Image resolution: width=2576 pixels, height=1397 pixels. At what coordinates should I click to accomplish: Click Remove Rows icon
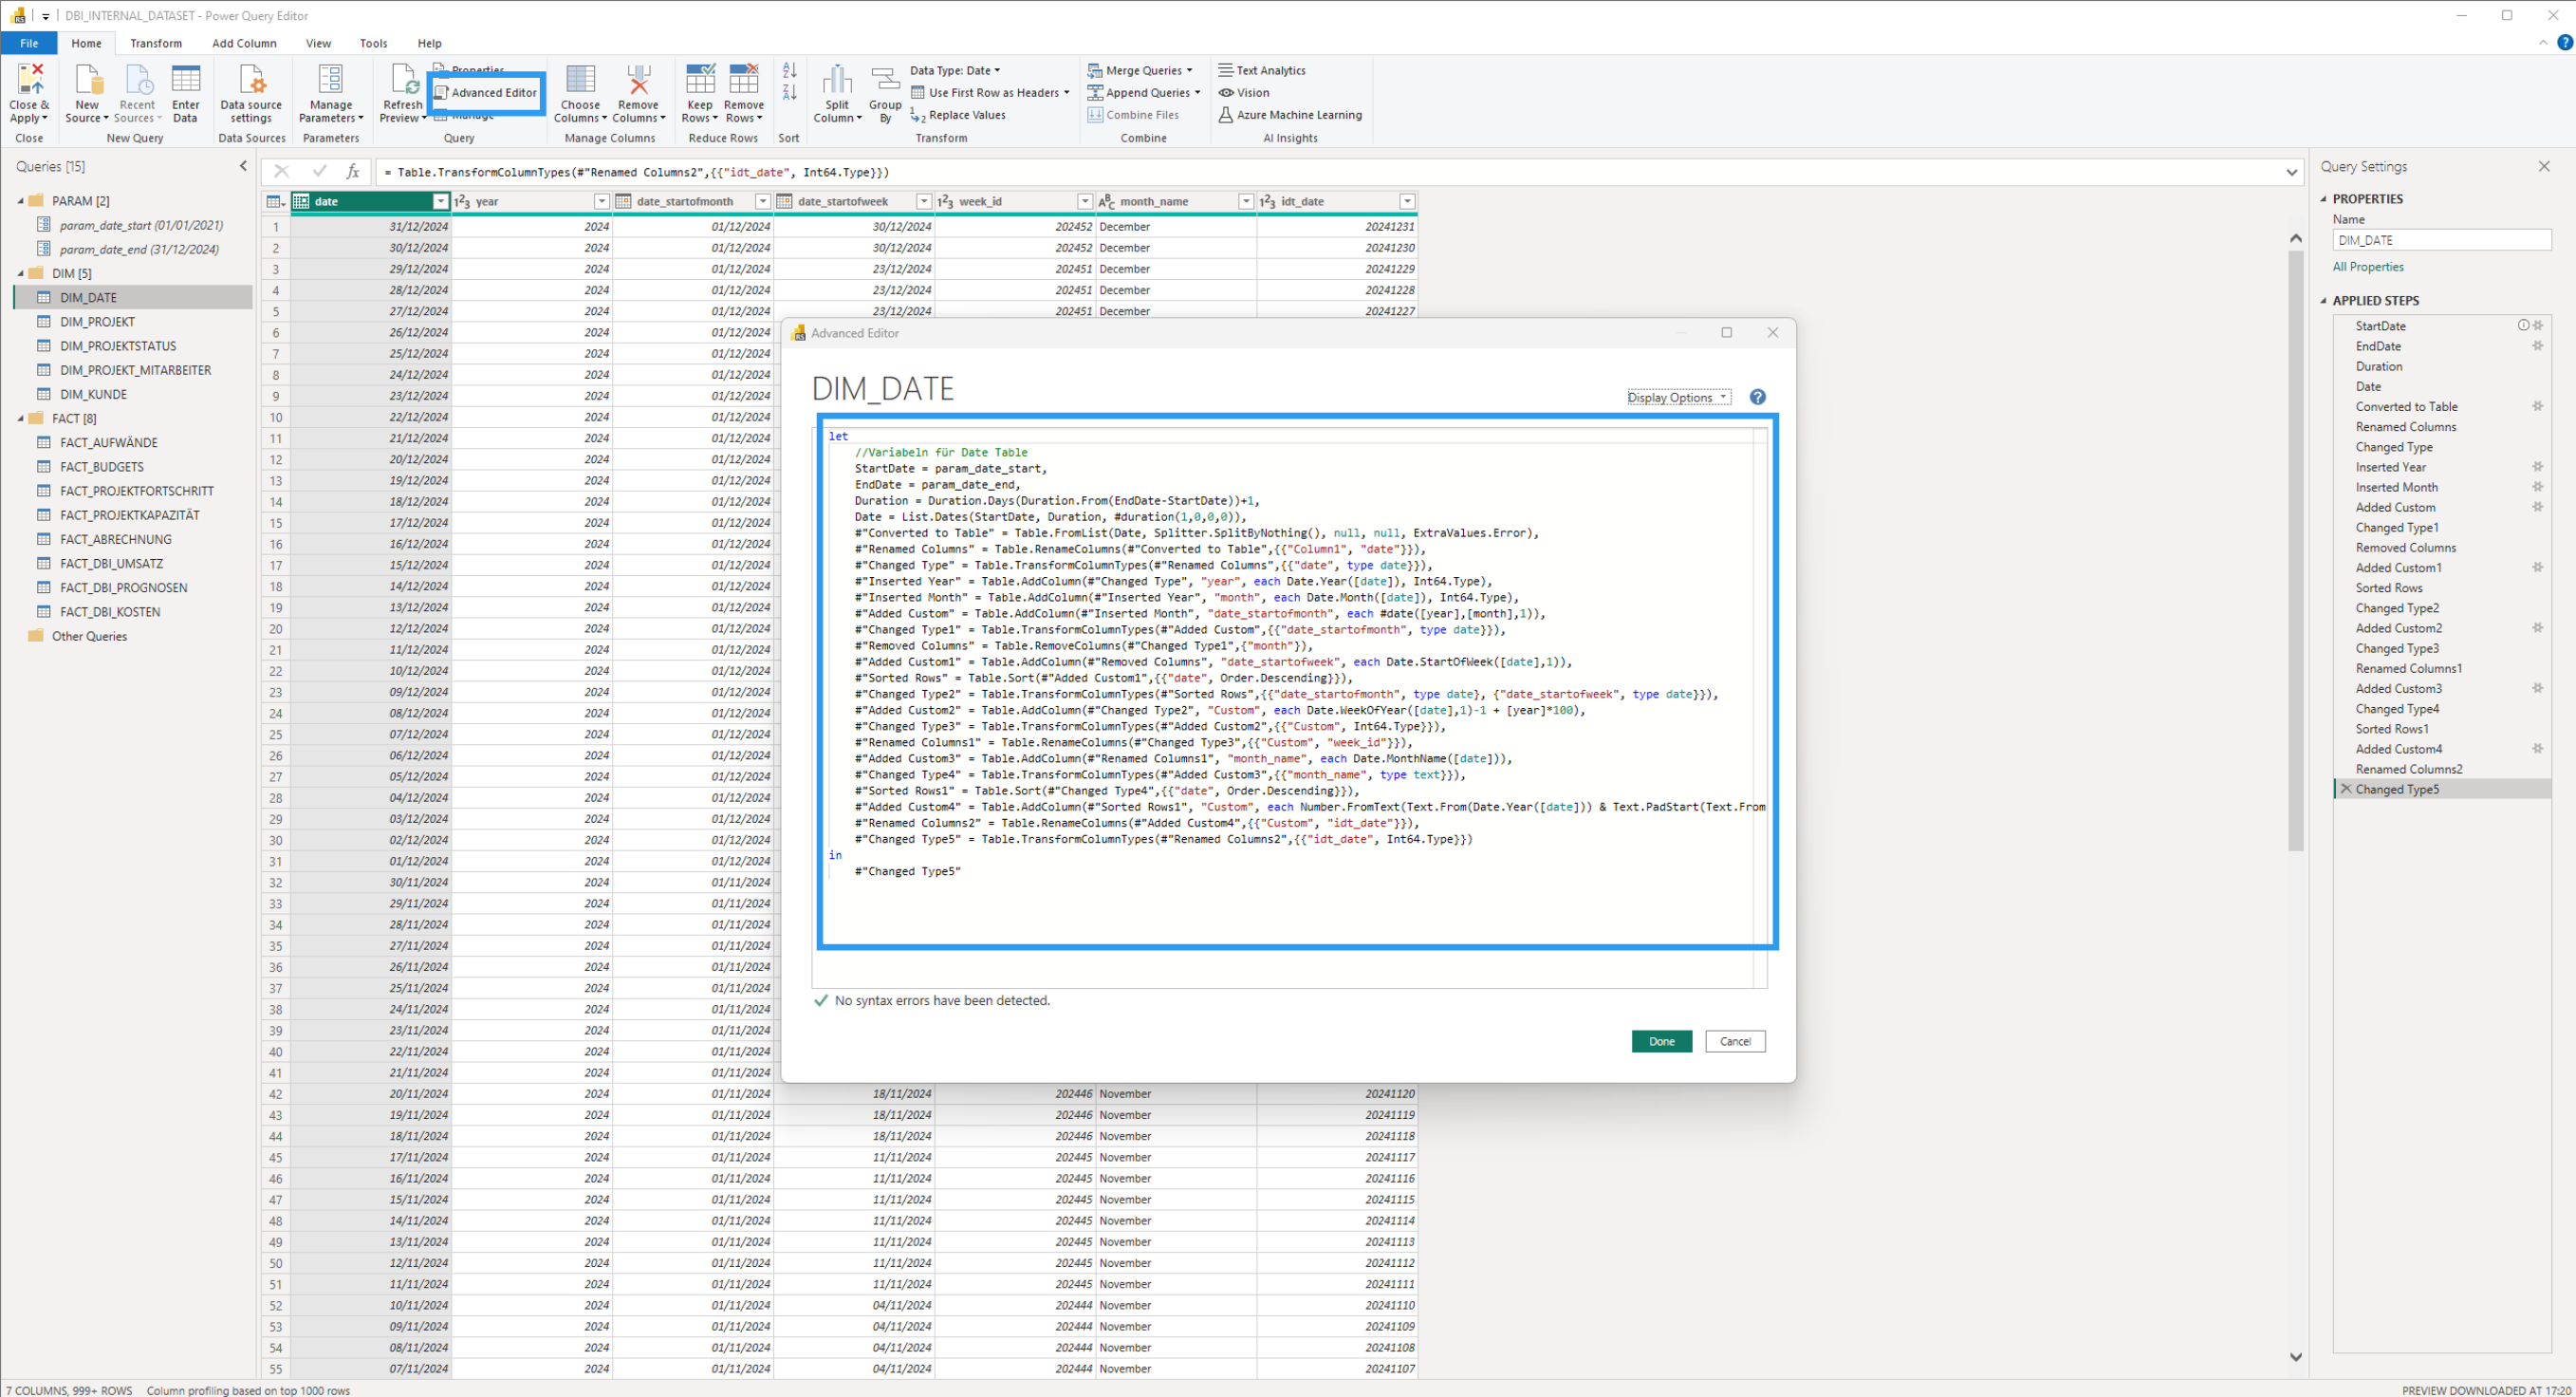(744, 80)
